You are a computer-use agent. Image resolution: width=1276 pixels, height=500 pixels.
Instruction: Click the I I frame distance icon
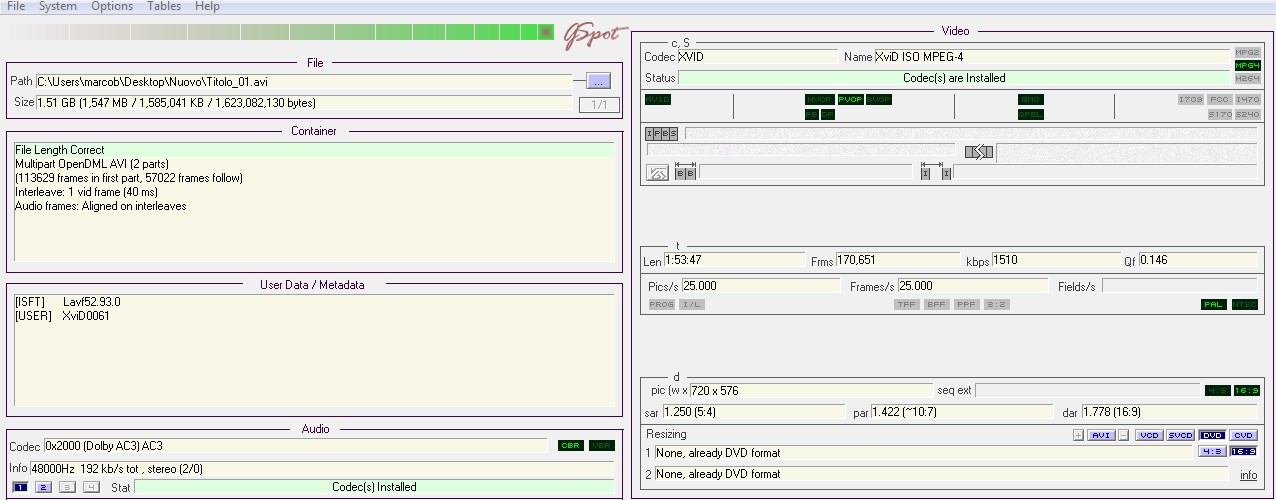pyautogui.click(x=935, y=172)
